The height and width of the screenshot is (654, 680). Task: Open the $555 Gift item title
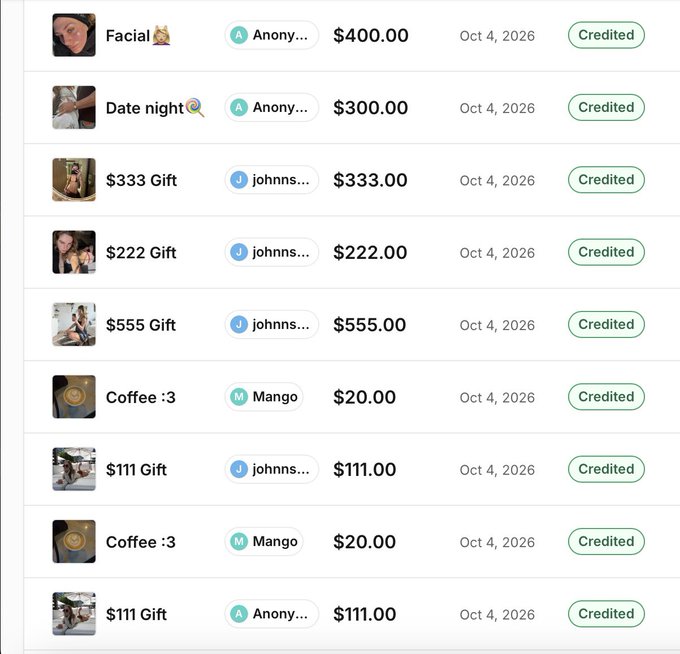[141, 325]
